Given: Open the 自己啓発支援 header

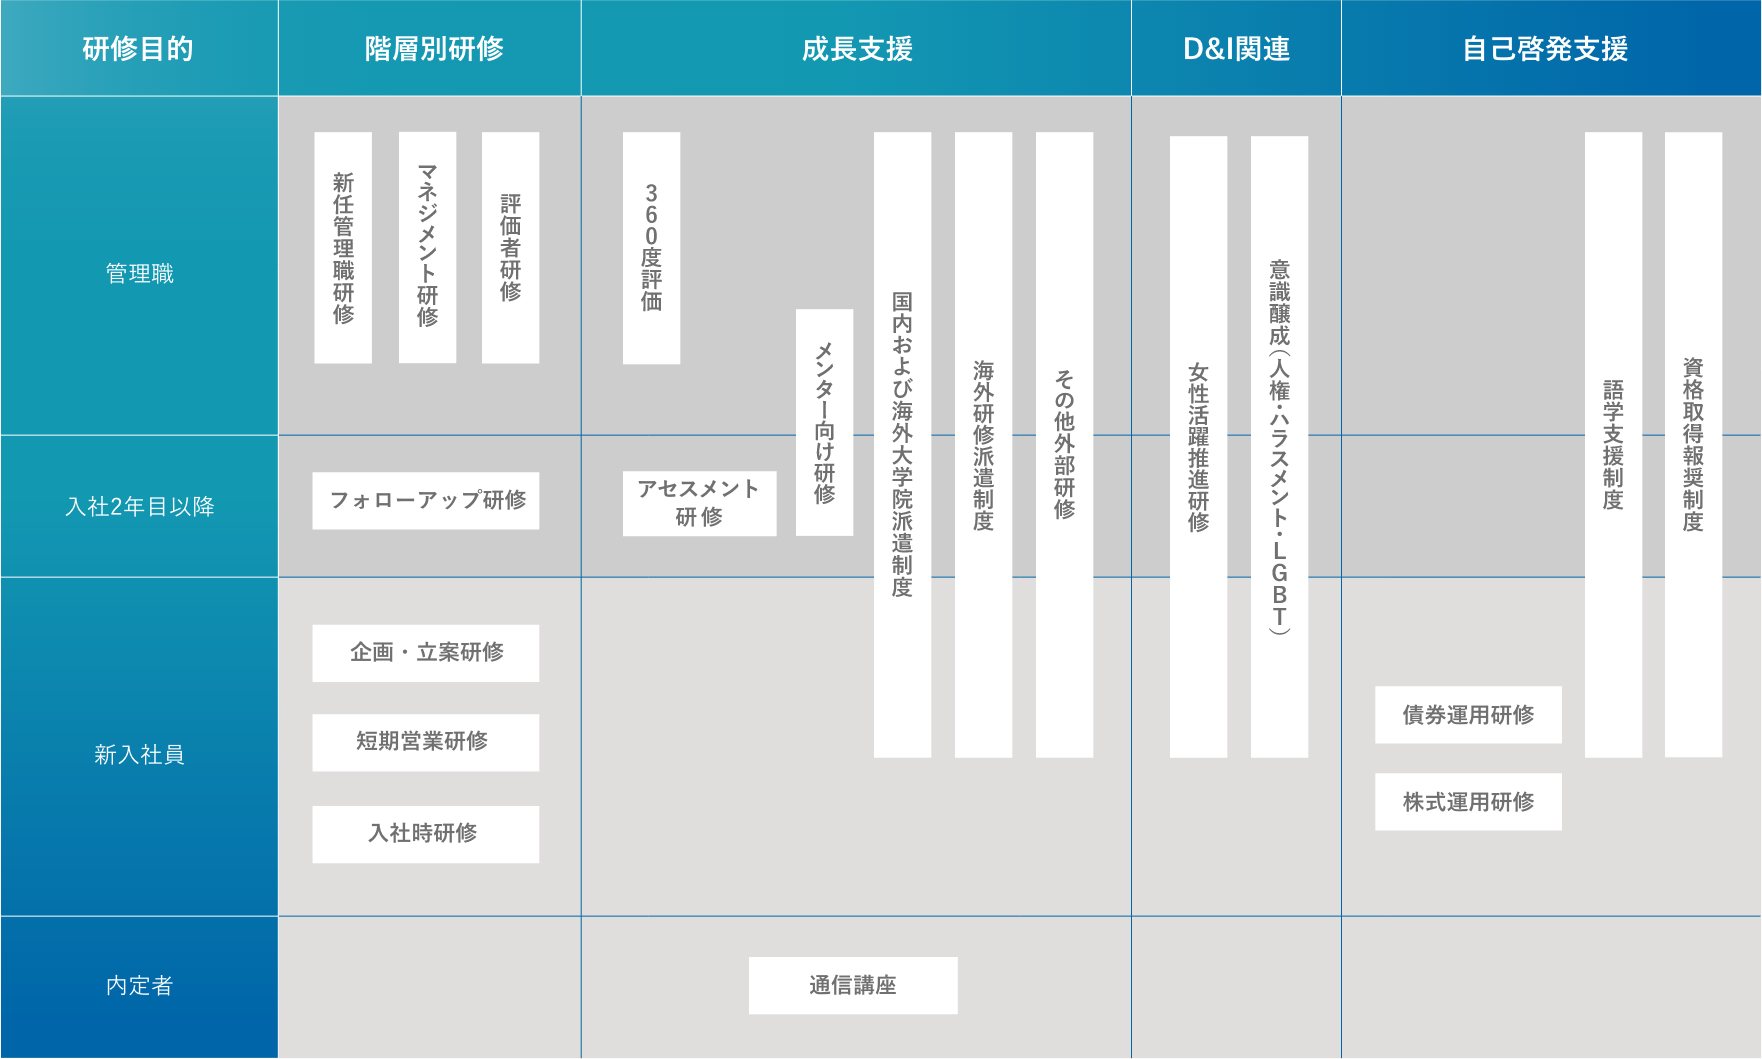Looking at the screenshot, I should (1545, 48).
